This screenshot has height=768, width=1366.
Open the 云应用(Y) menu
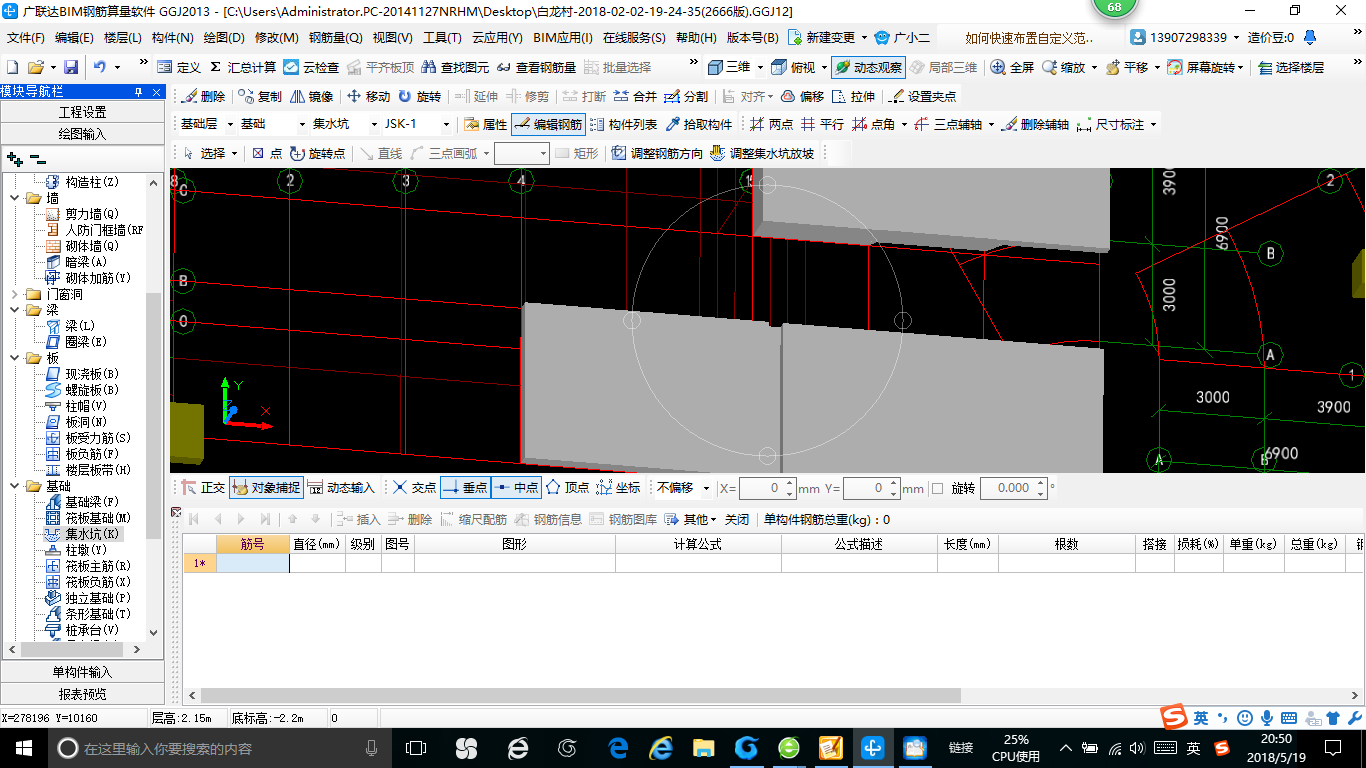pyautogui.click(x=497, y=38)
